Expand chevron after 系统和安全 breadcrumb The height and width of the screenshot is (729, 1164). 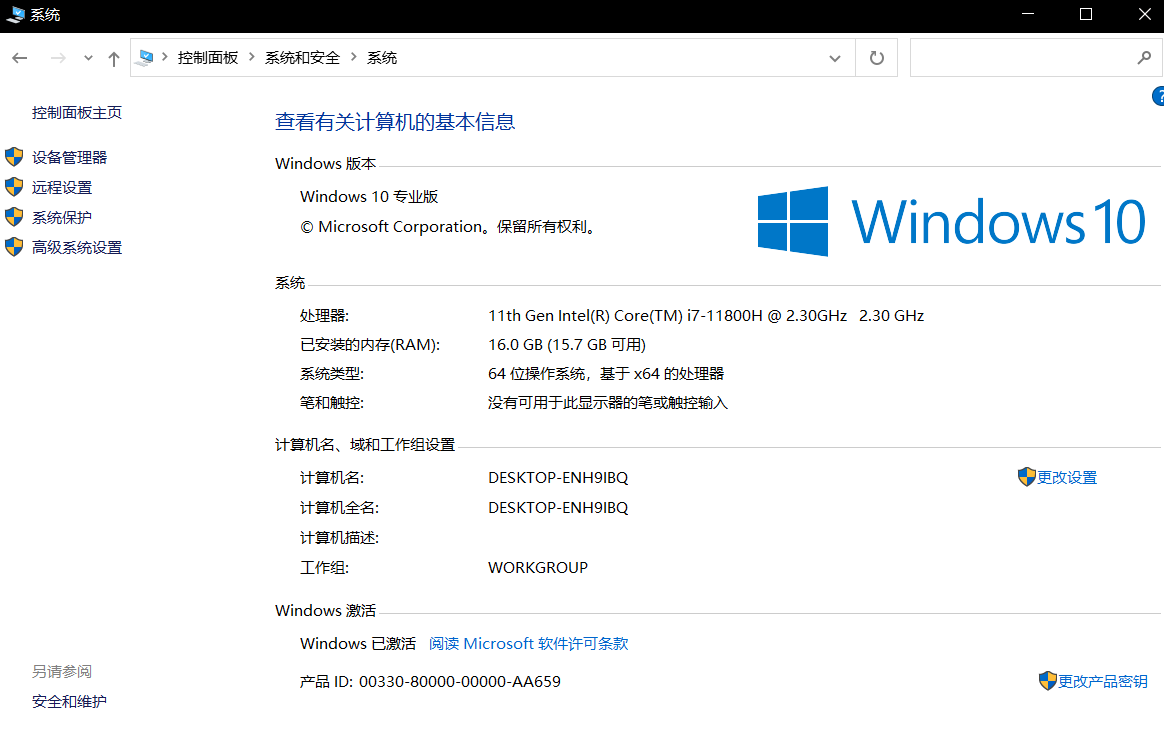353,57
